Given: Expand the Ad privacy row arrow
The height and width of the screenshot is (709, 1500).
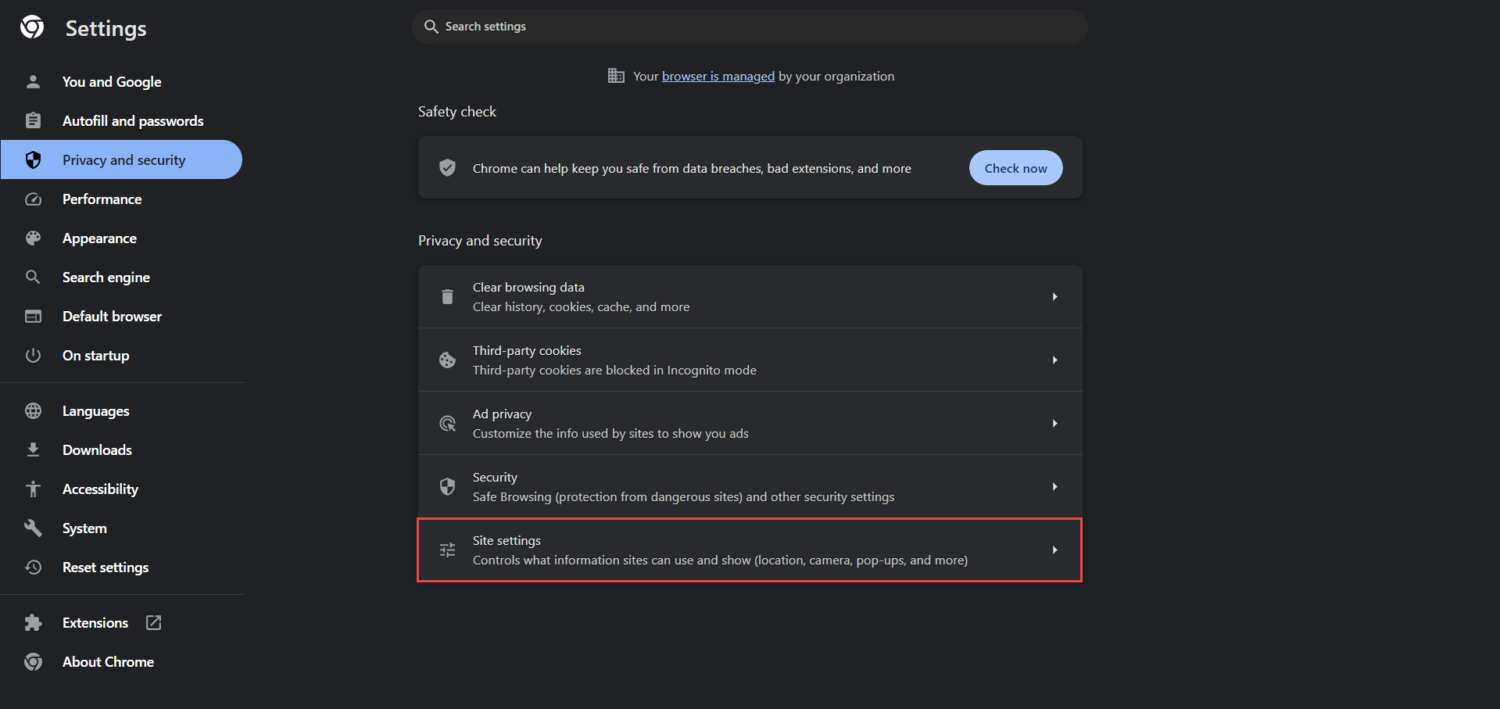Looking at the screenshot, I should tap(1054, 423).
